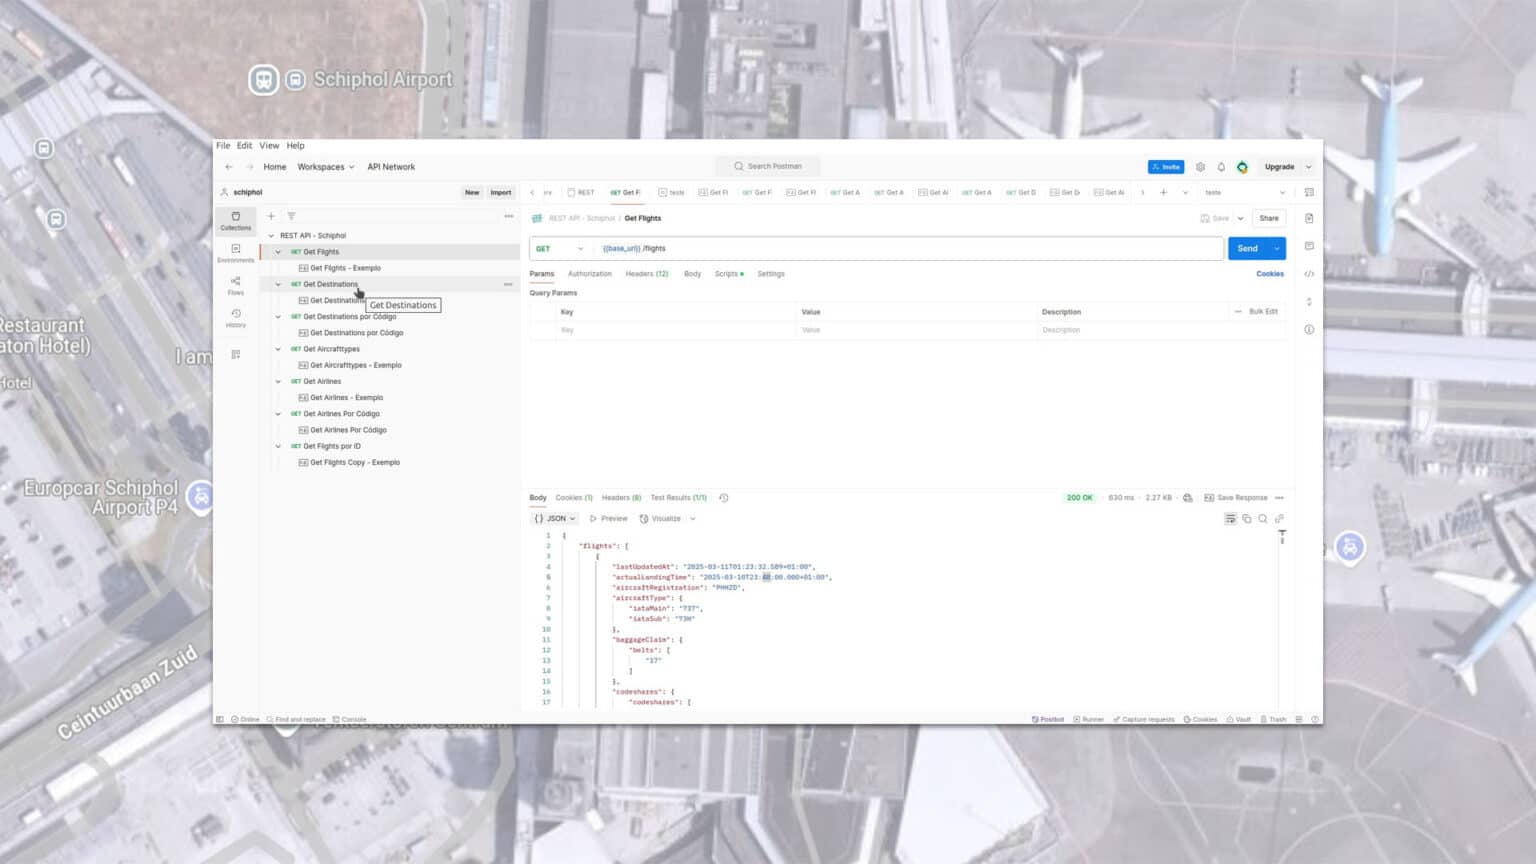Image resolution: width=1536 pixels, height=864 pixels.
Task: Expand the Workspaces dropdown menu
Action: point(325,167)
